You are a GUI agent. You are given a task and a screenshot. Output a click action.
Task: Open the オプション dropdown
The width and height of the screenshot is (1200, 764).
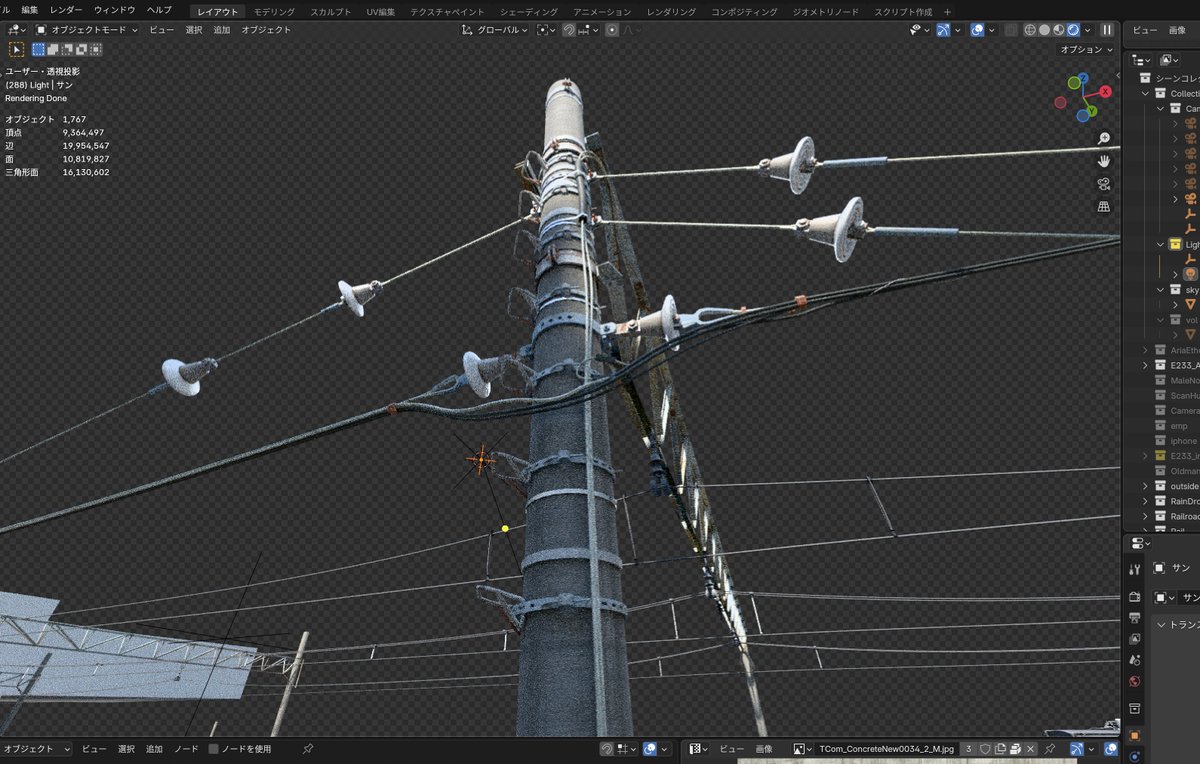click(x=1087, y=49)
